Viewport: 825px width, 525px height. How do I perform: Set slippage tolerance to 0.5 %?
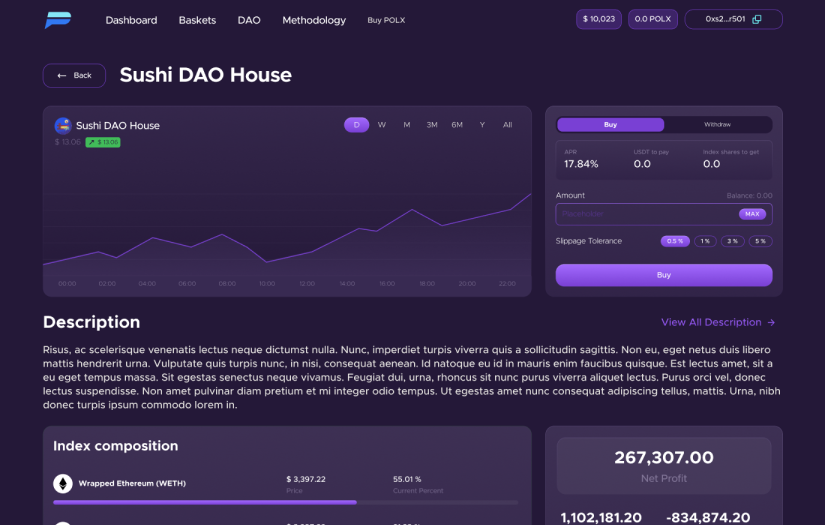click(675, 241)
